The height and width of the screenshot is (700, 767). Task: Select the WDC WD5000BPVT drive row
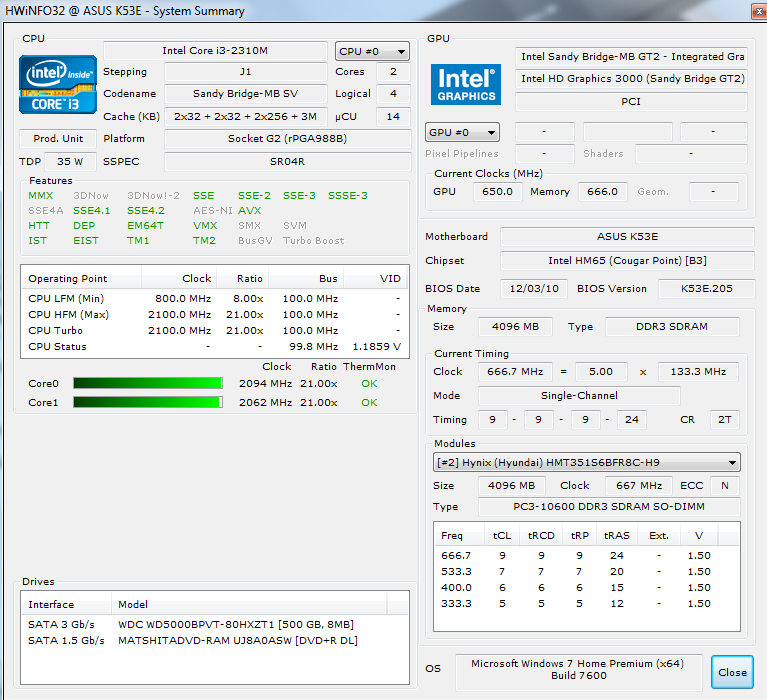tap(214, 625)
